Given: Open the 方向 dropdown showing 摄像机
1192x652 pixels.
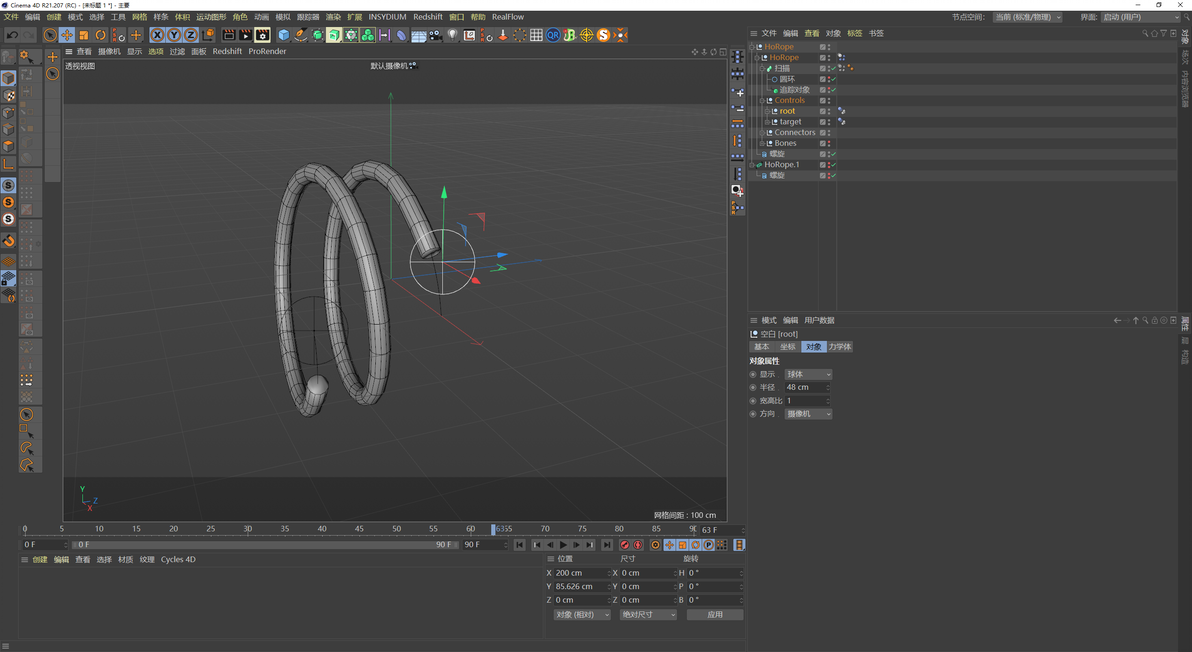Looking at the screenshot, I should (807, 413).
